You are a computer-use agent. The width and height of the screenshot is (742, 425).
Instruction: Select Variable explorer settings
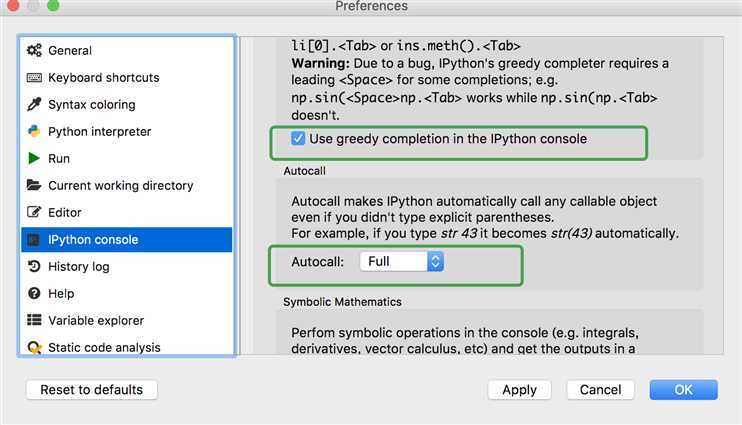(x=127, y=320)
